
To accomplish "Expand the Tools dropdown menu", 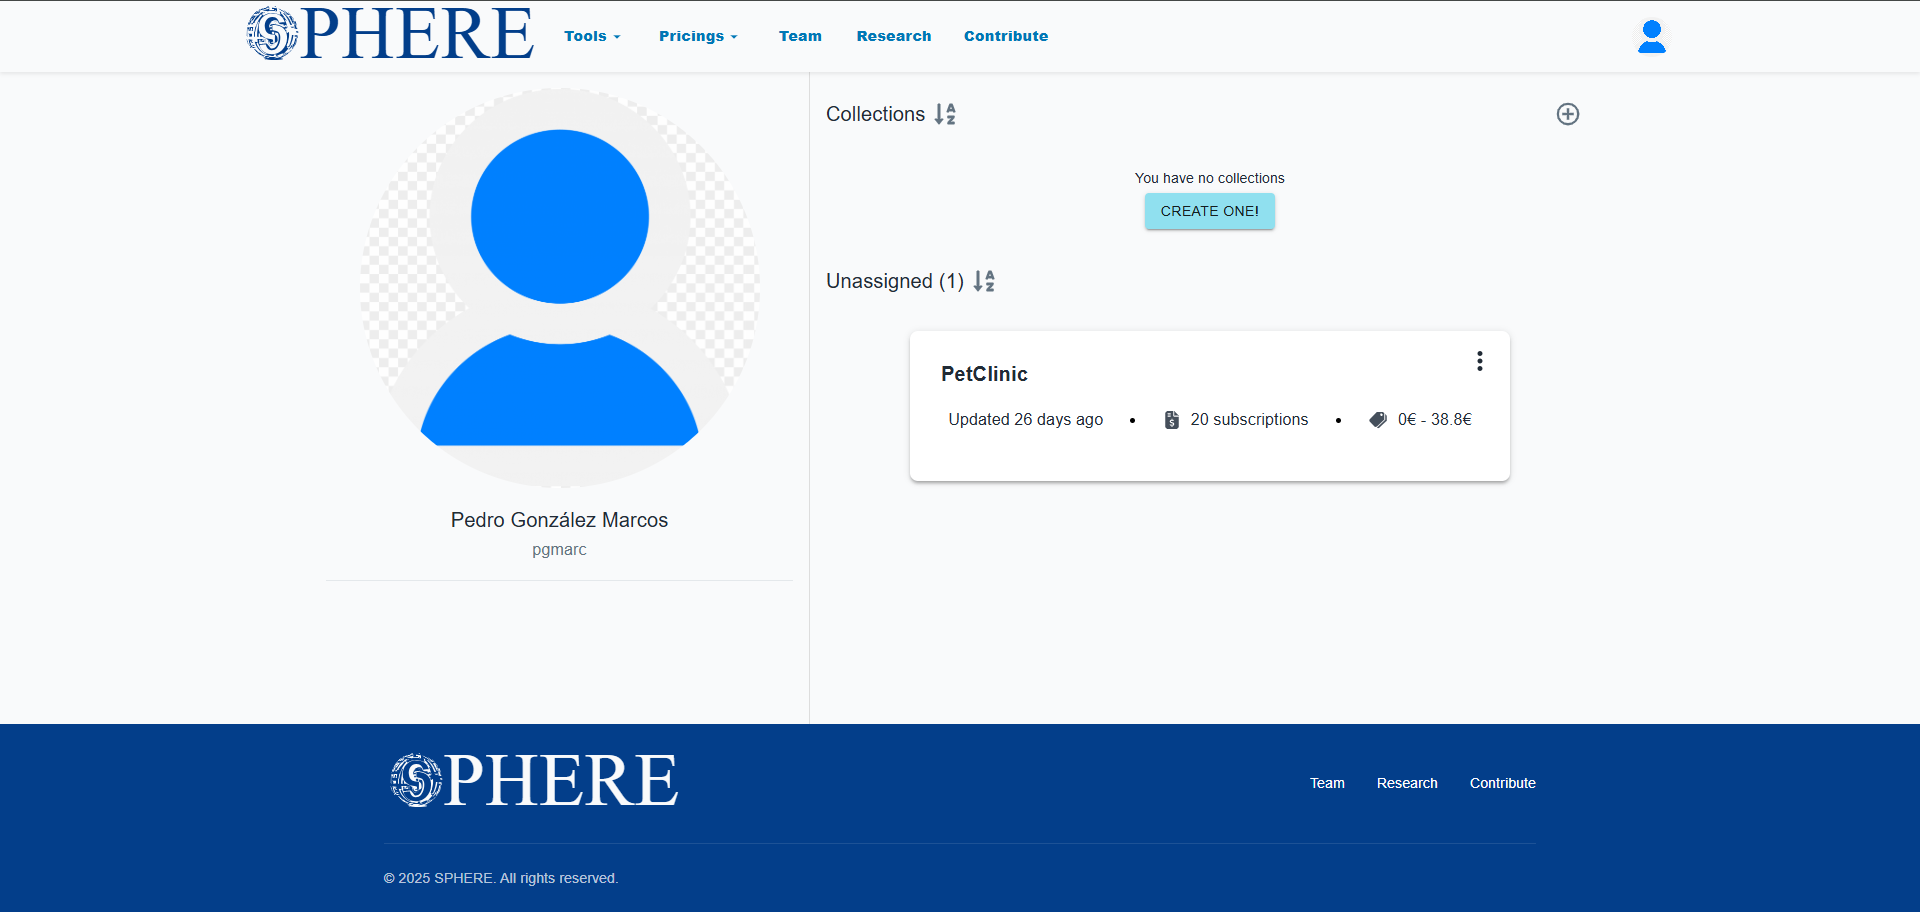I will pyautogui.click(x=592, y=36).
